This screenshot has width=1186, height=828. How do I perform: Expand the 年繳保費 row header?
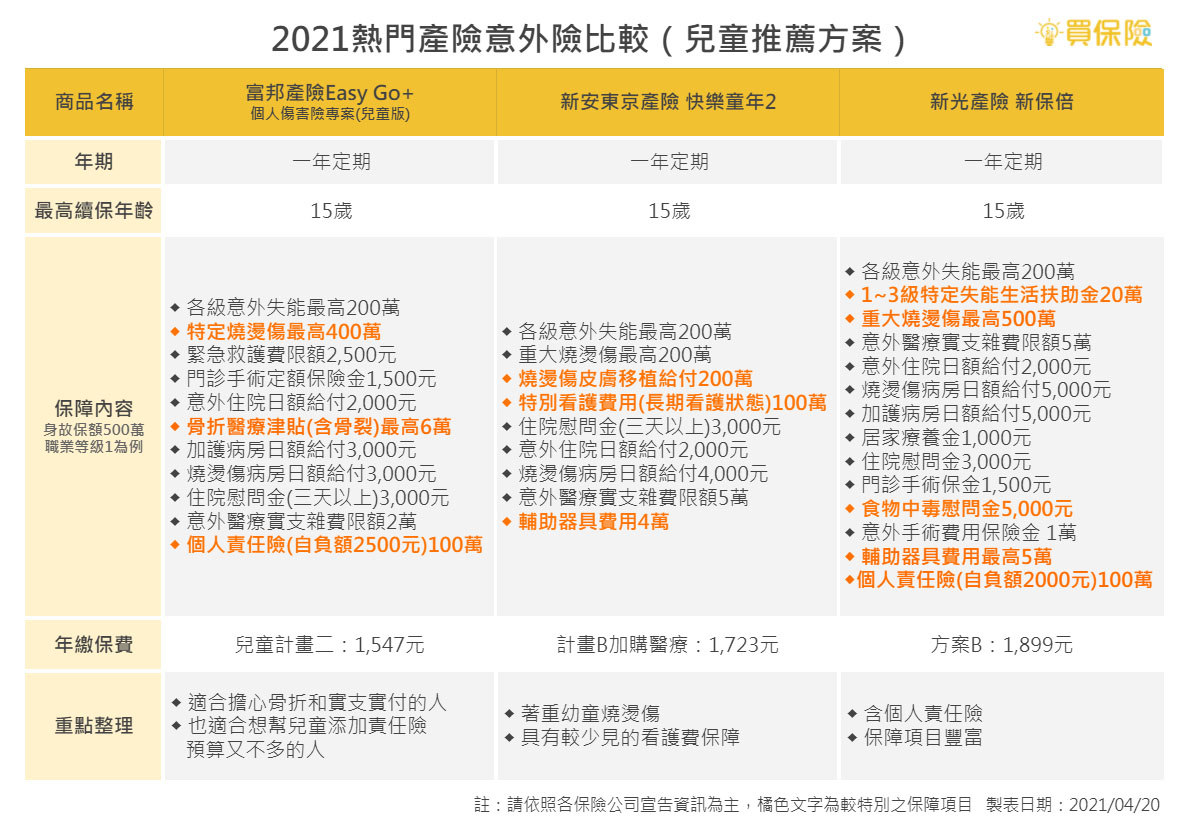(x=93, y=644)
